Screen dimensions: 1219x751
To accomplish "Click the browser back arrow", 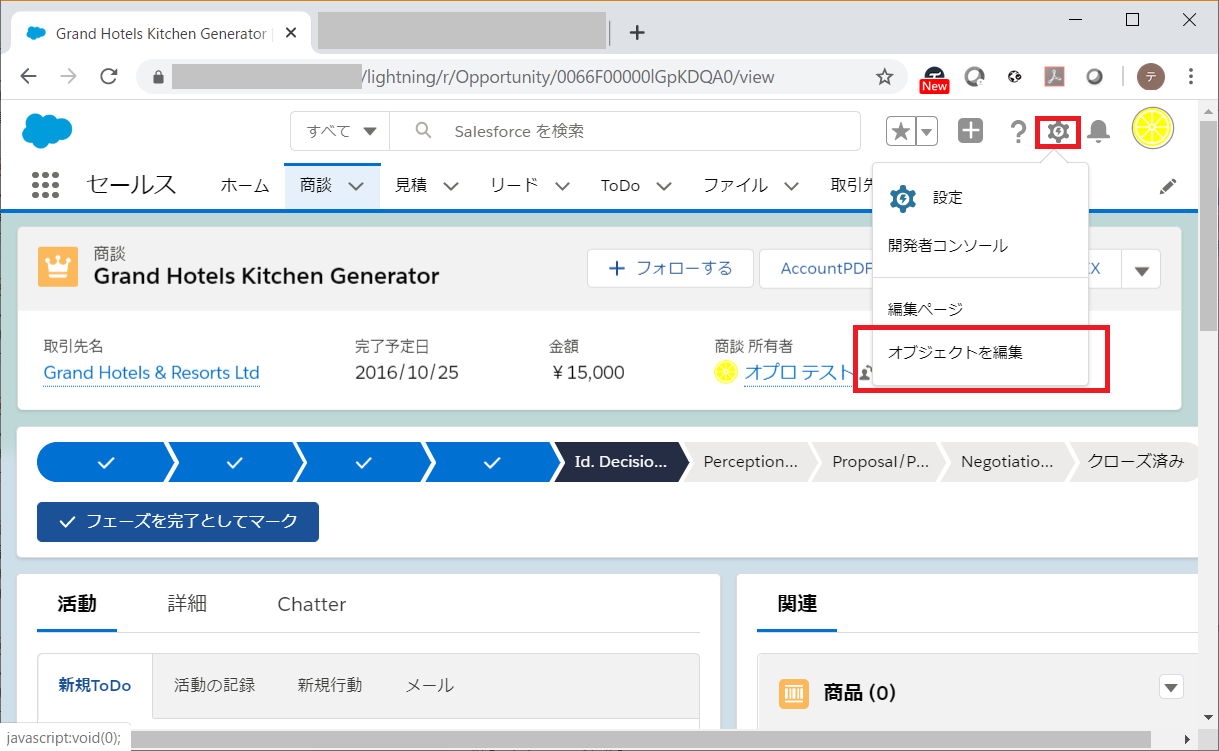I will click(x=28, y=76).
